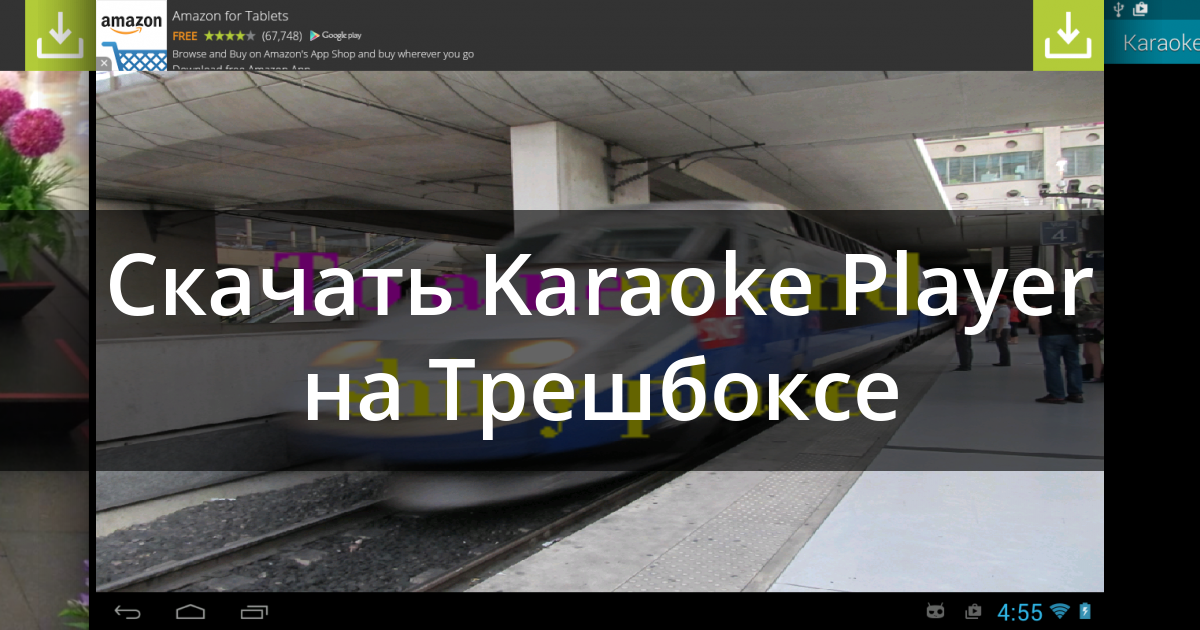This screenshot has width=1200, height=630.
Task: Click the Karaoke app title, right window
Action: [x=1160, y=43]
